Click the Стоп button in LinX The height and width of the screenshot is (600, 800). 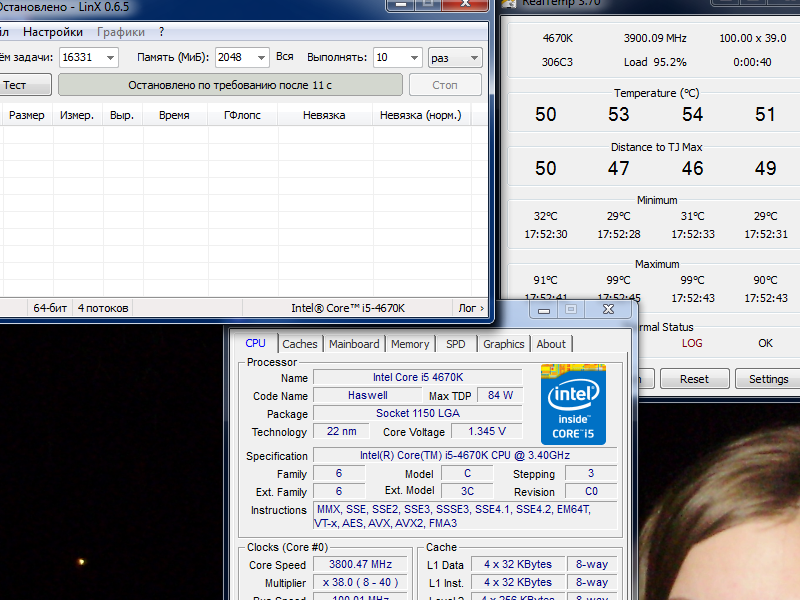(445, 85)
